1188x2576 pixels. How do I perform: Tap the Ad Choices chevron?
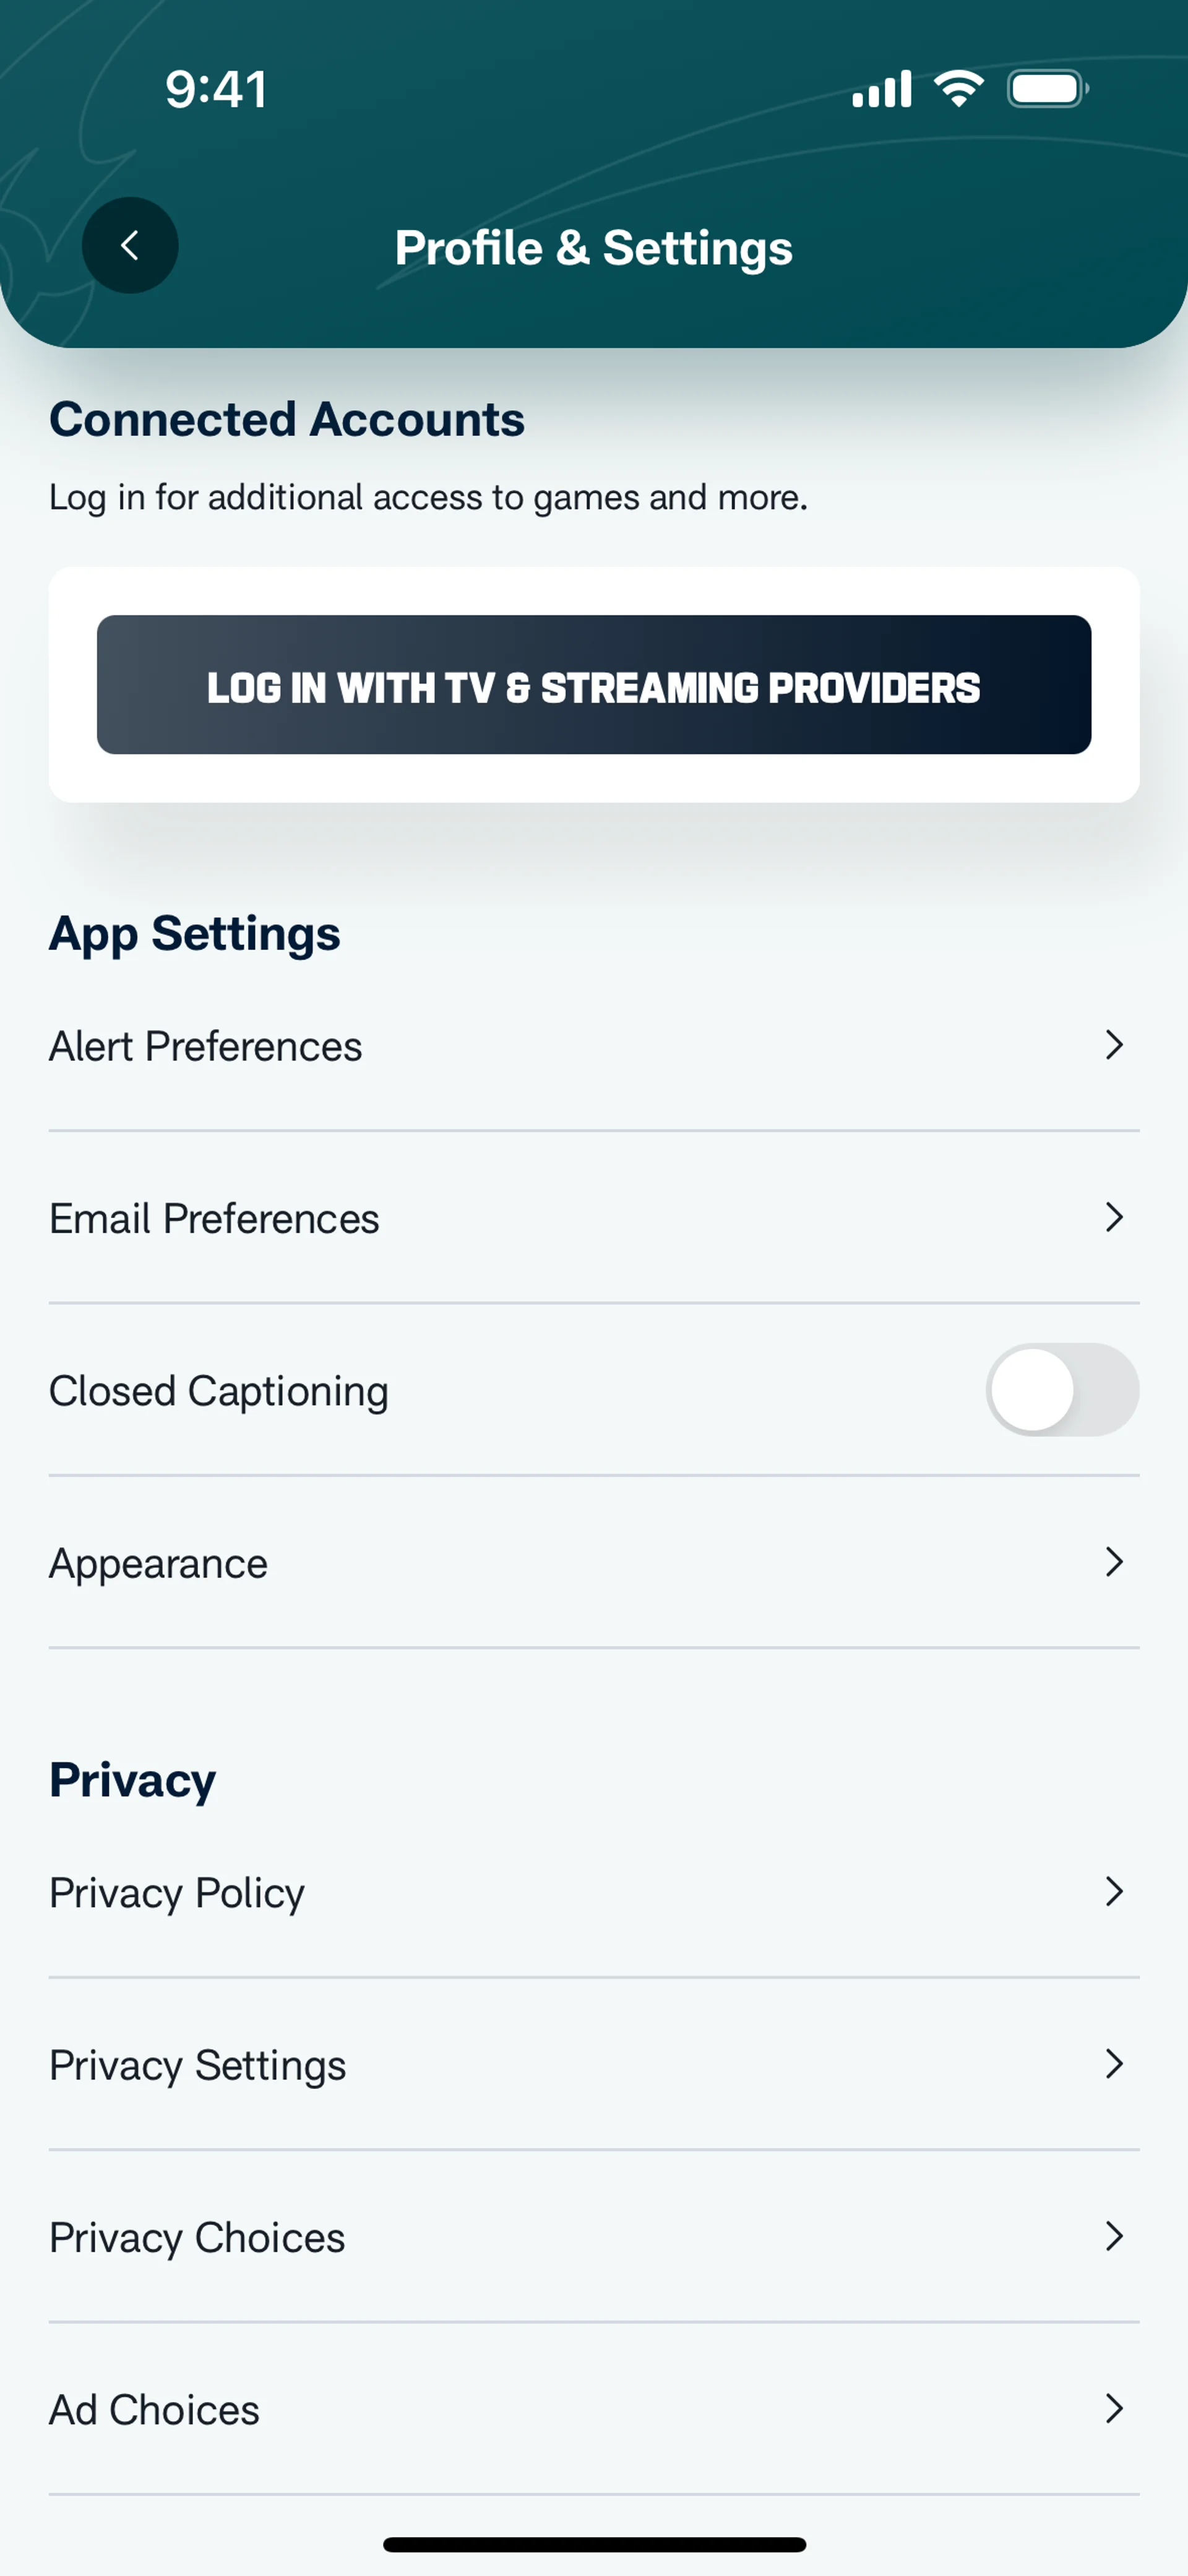pos(1114,2408)
